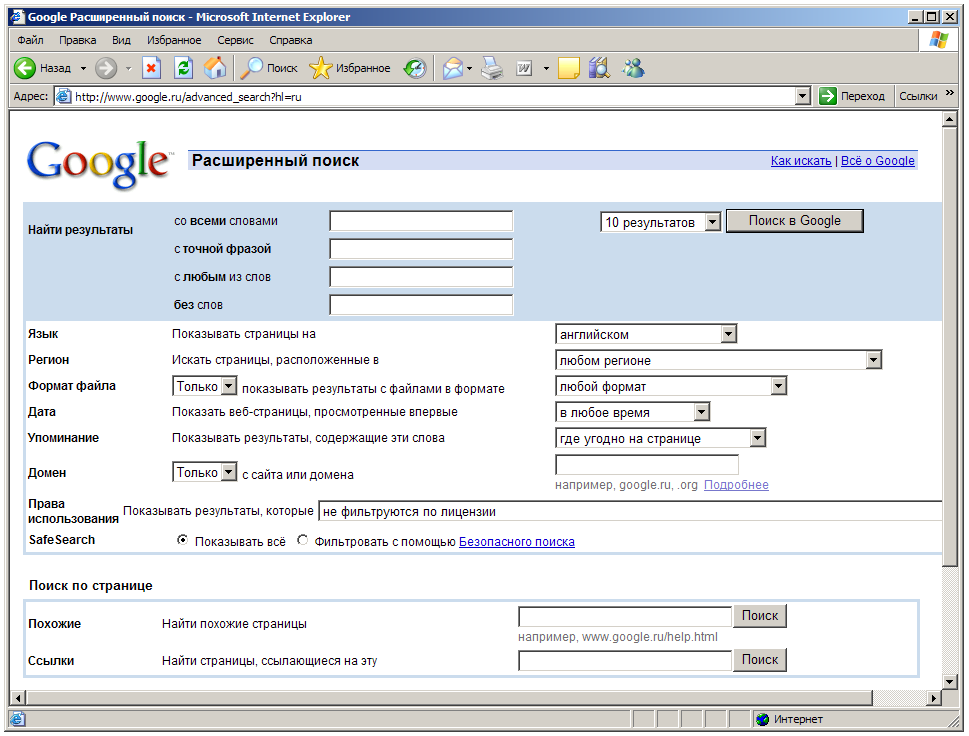969x736 pixels.
Task: Click green Переход go arrow button
Action: coord(827,96)
